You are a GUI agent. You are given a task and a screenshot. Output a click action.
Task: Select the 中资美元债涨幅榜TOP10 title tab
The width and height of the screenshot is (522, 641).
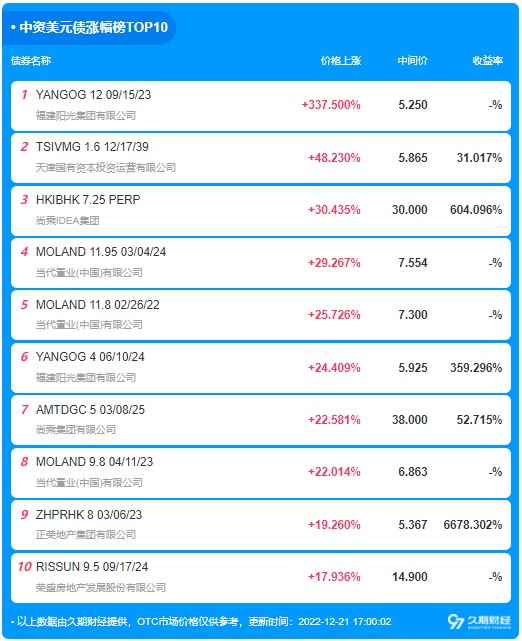point(89,27)
